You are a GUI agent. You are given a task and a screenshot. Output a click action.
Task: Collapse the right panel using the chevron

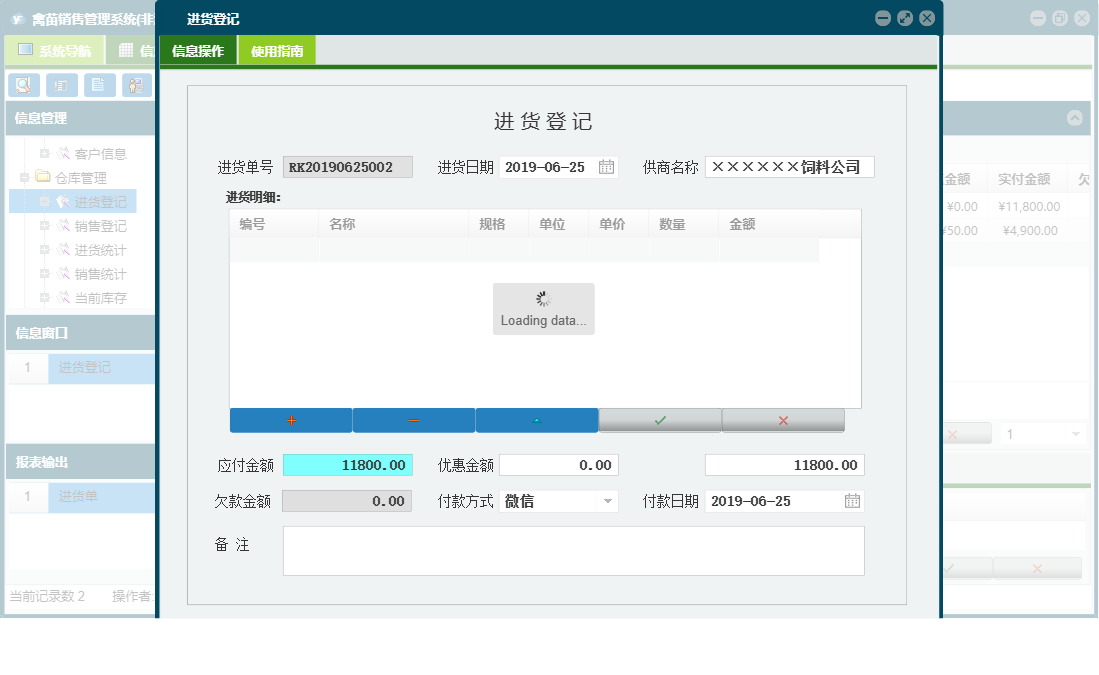[x=1073, y=118]
